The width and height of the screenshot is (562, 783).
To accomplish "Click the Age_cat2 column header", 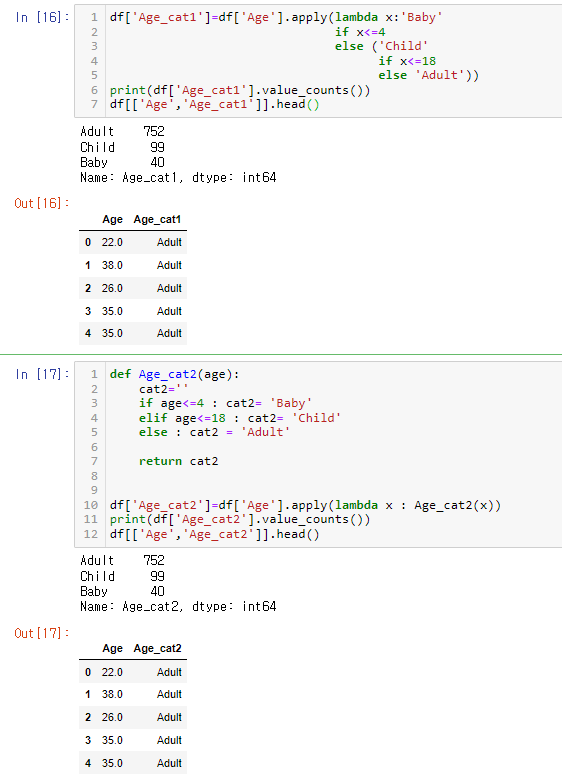I will (157, 649).
